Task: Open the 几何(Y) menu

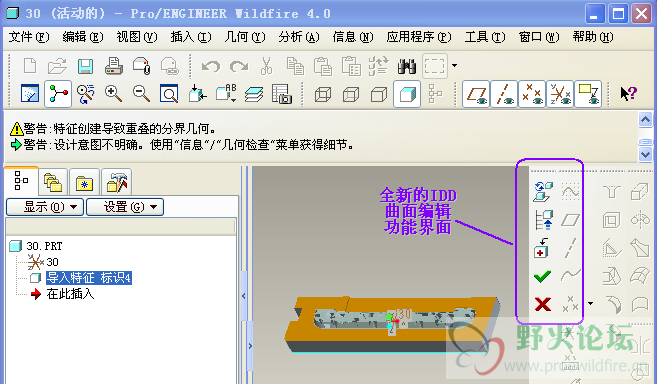Action: click(245, 37)
